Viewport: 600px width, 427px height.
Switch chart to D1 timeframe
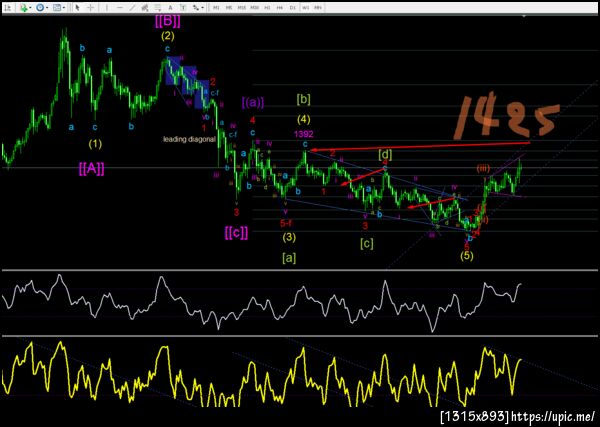coord(292,8)
